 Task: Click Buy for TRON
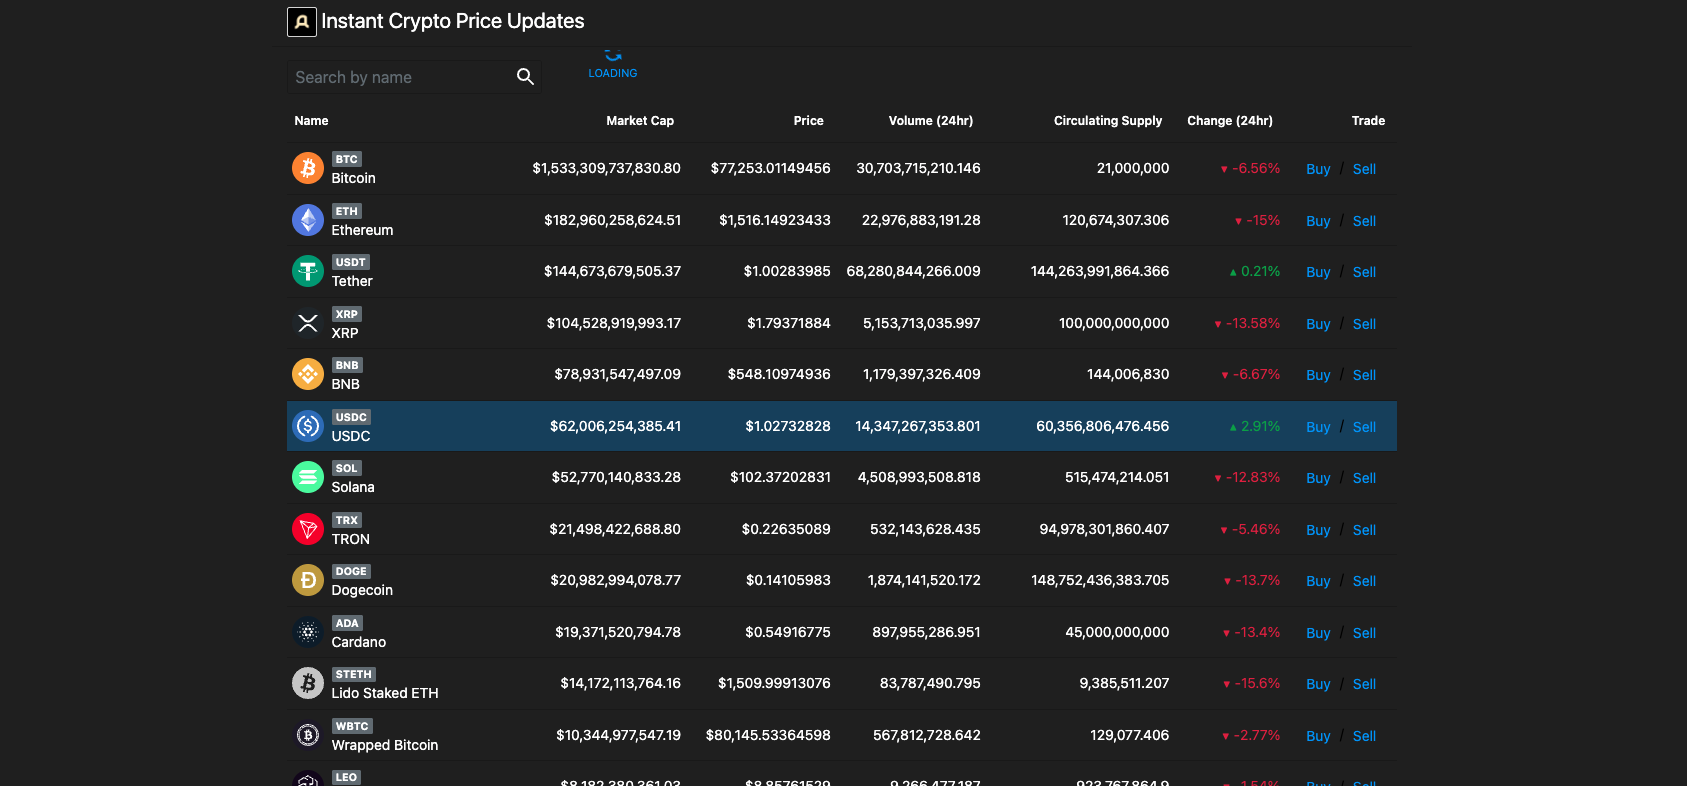pos(1318,530)
